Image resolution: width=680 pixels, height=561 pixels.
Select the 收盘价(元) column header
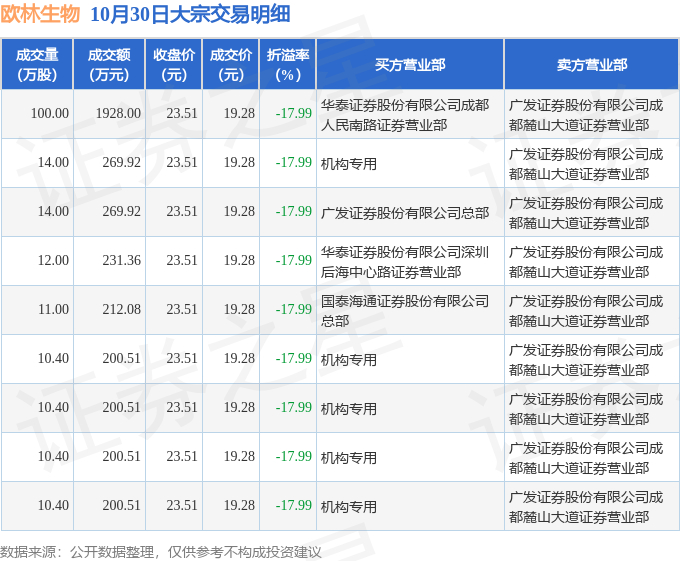[174, 65]
